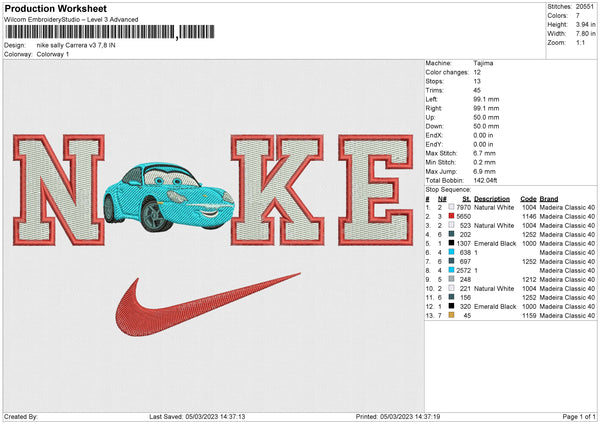Click the Colors count value 7
Viewport: 600px width, 424px height.
578,16
